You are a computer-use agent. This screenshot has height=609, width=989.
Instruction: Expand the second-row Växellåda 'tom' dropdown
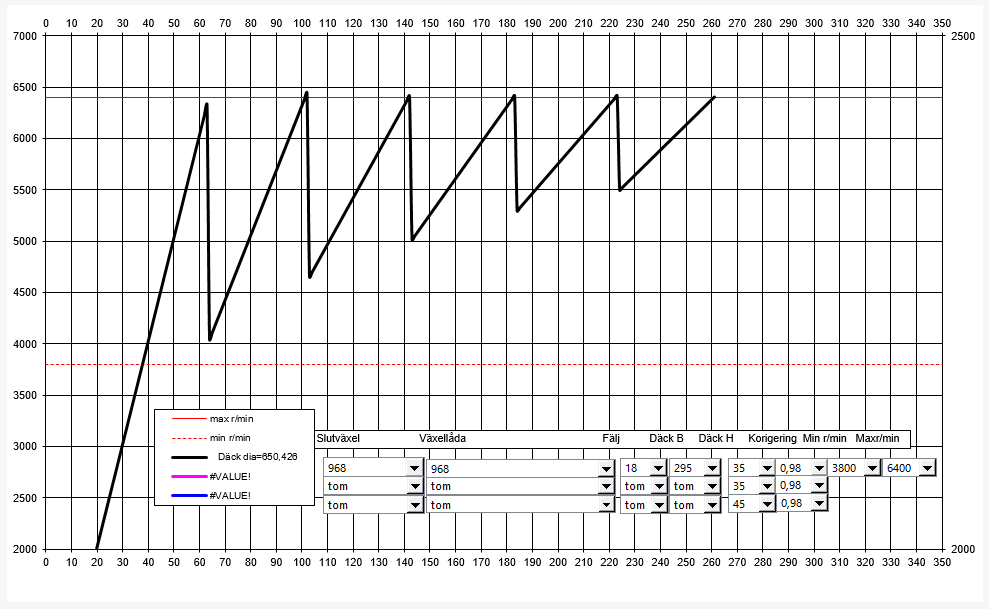tap(605, 486)
